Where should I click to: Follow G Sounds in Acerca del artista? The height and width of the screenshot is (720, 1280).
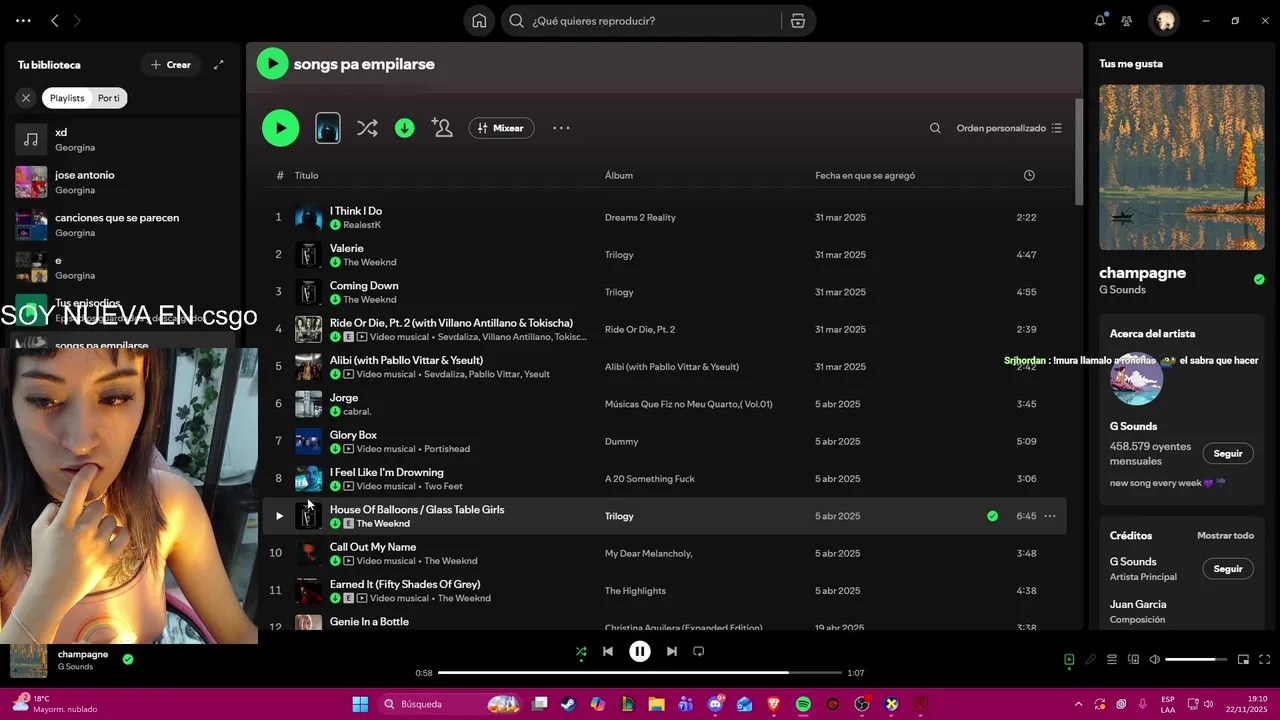[1228, 454]
